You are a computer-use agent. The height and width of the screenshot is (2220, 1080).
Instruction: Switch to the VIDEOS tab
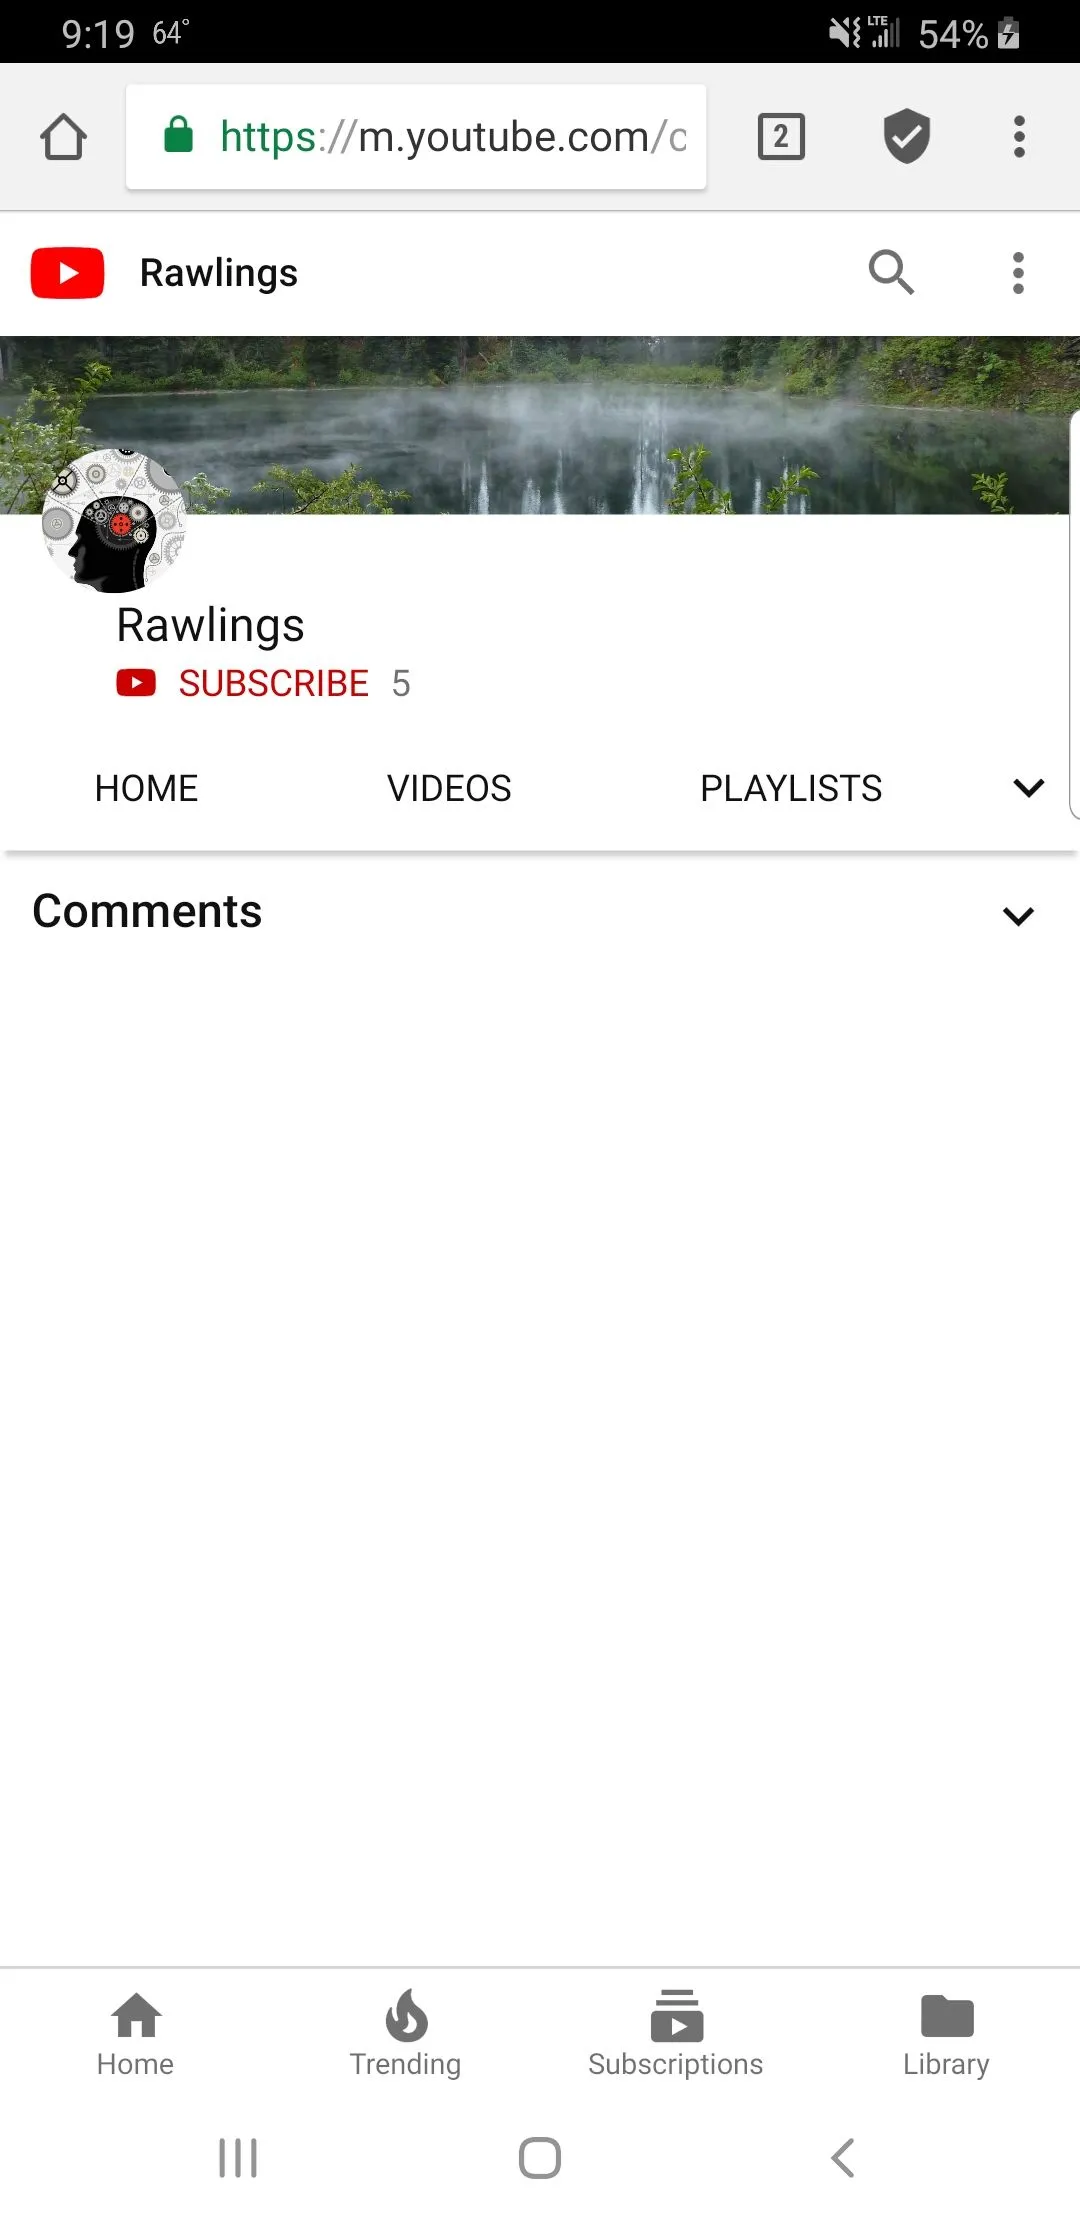(x=449, y=789)
